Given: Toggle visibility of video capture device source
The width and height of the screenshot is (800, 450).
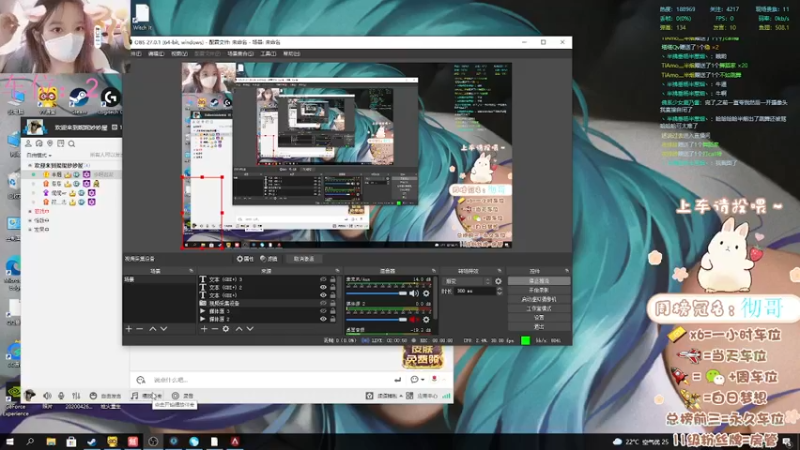Looking at the screenshot, I should click(x=323, y=303).
